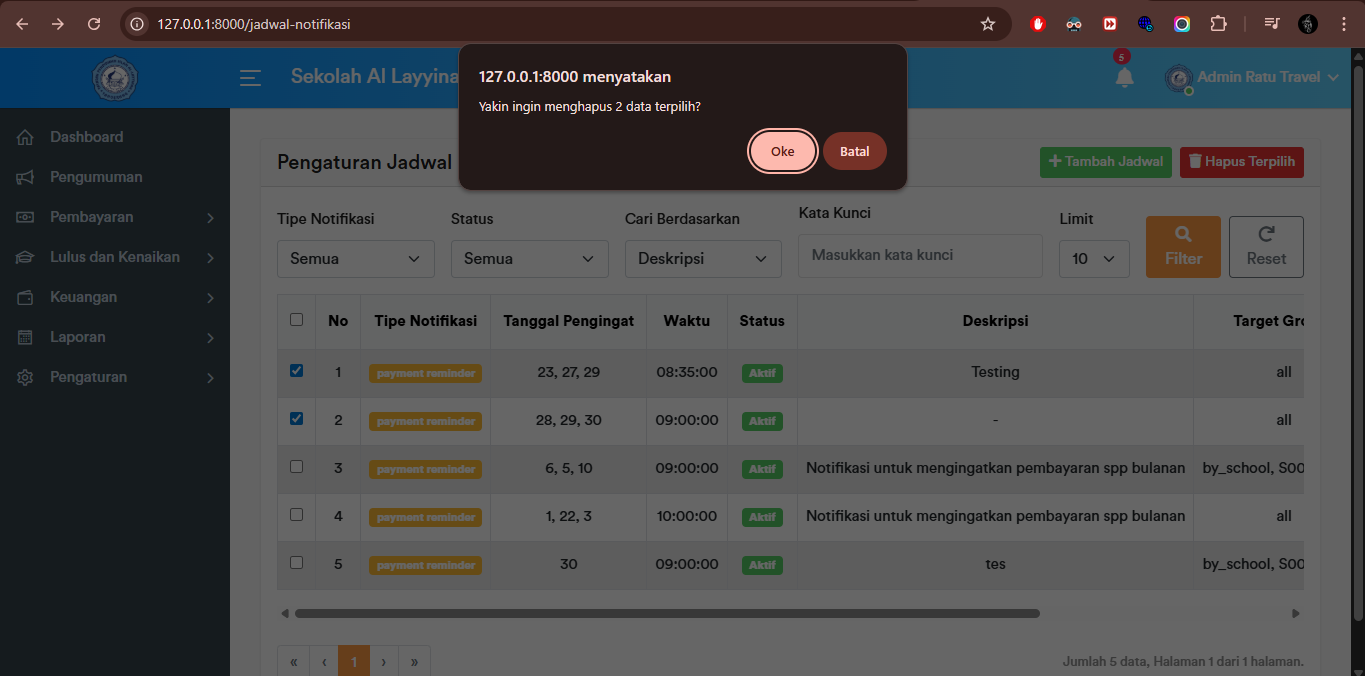The width and height of the screenshot is (1365, 676).
Task: Uncheck the checkbox on row 1
Action: [x=295, y=370]
